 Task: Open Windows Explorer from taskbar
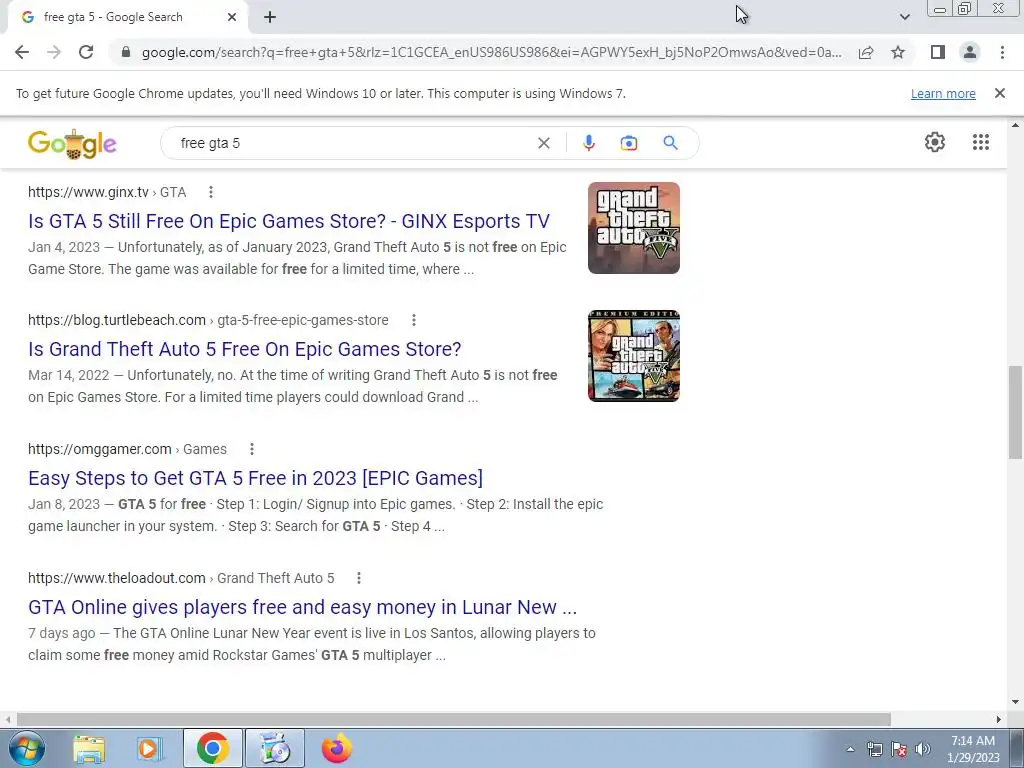pos(89,748)
